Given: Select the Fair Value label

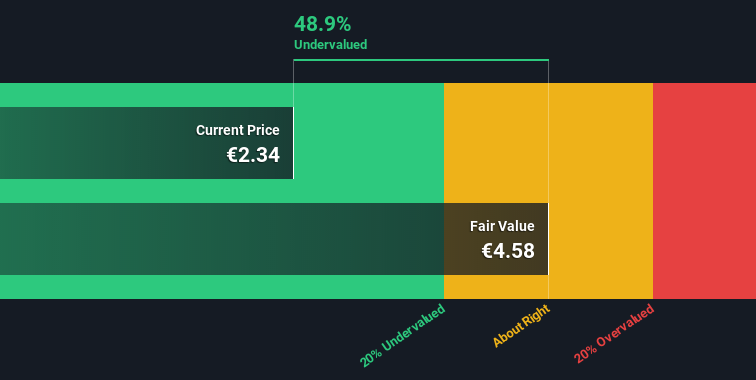Looking at the screenshot, I should coord(502,226).
